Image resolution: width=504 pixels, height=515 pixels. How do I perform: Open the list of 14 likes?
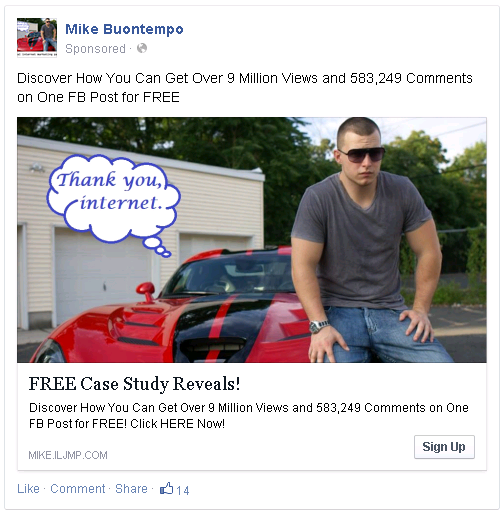pos(183,490)
